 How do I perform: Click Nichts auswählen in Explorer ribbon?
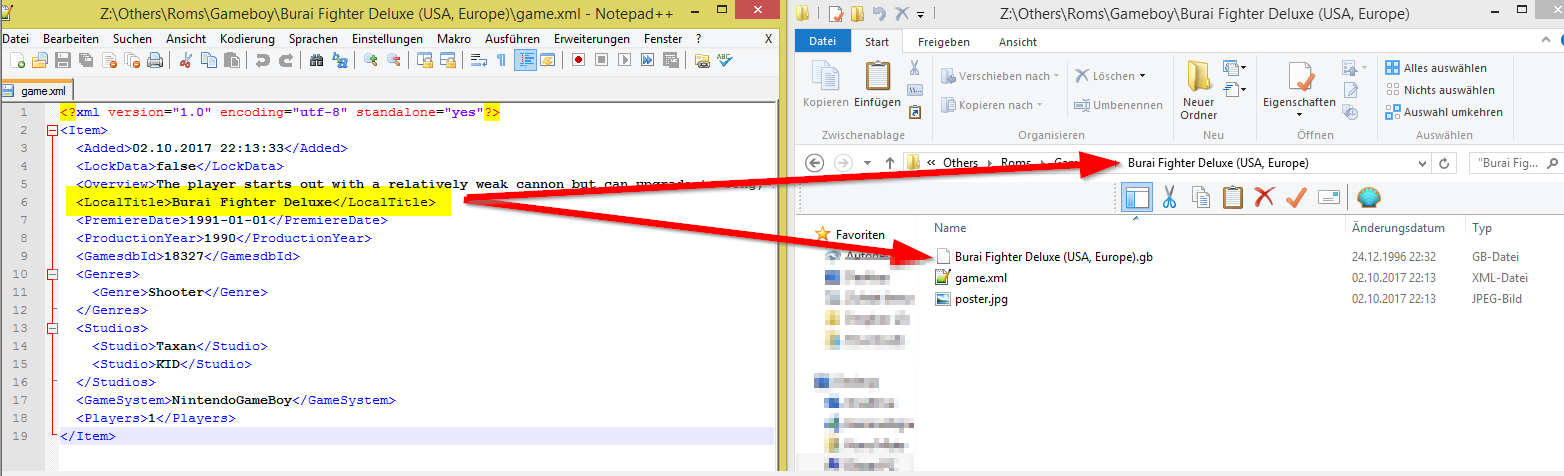[1440, 90]
